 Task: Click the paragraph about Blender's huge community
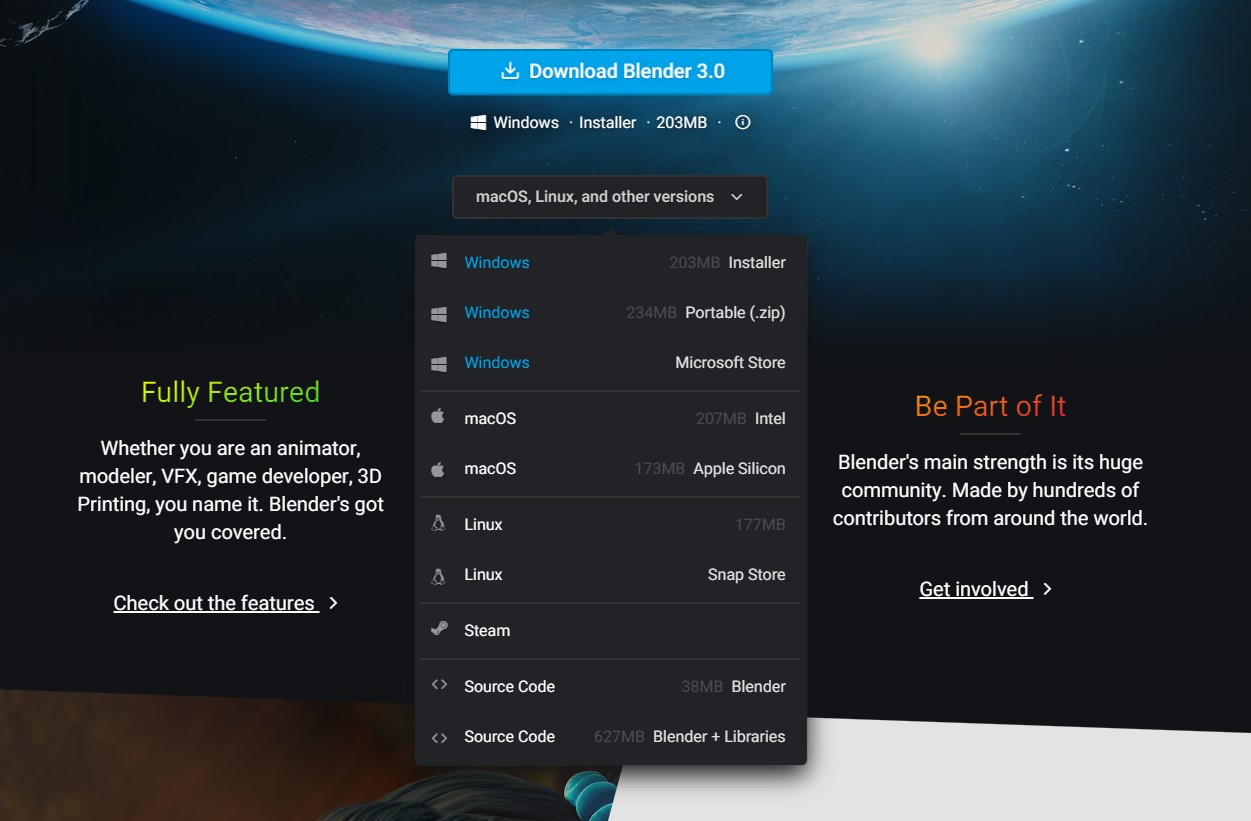(990, 490)
